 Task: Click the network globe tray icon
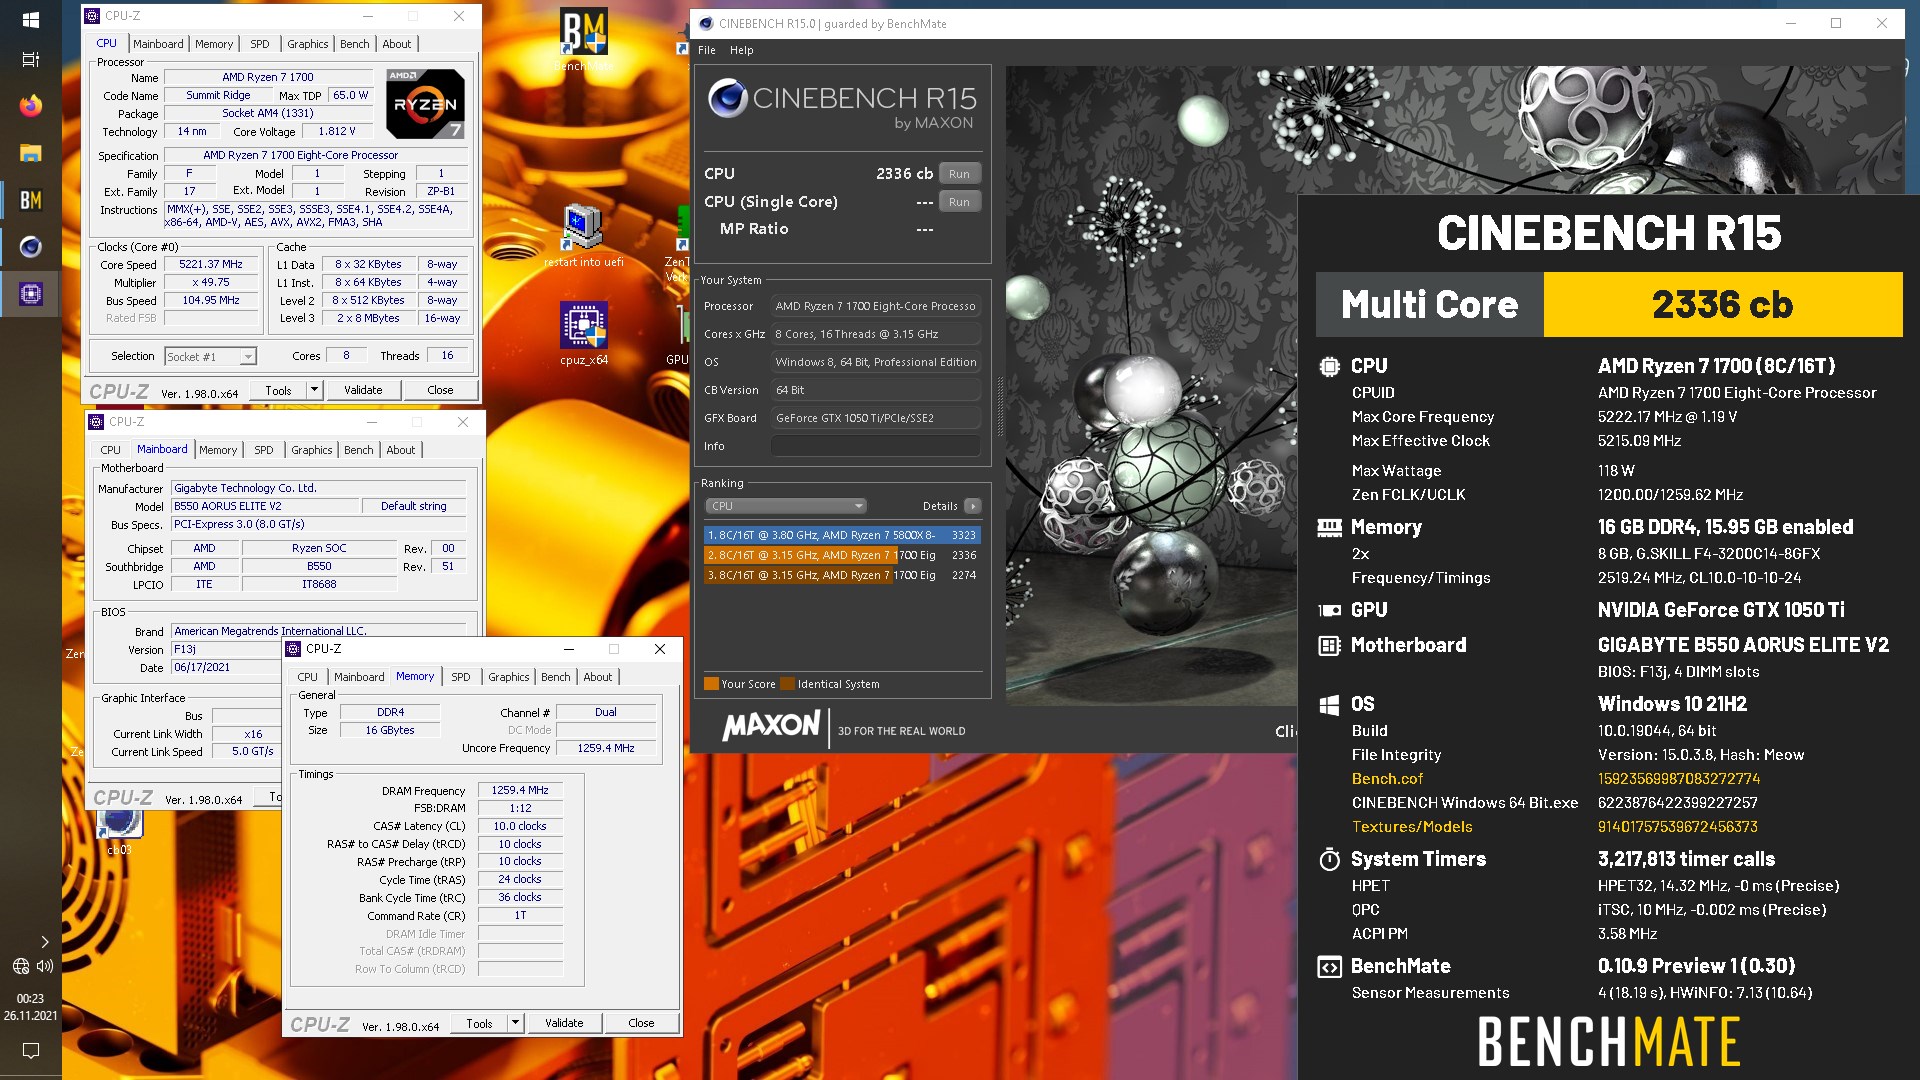click(20, 966)
